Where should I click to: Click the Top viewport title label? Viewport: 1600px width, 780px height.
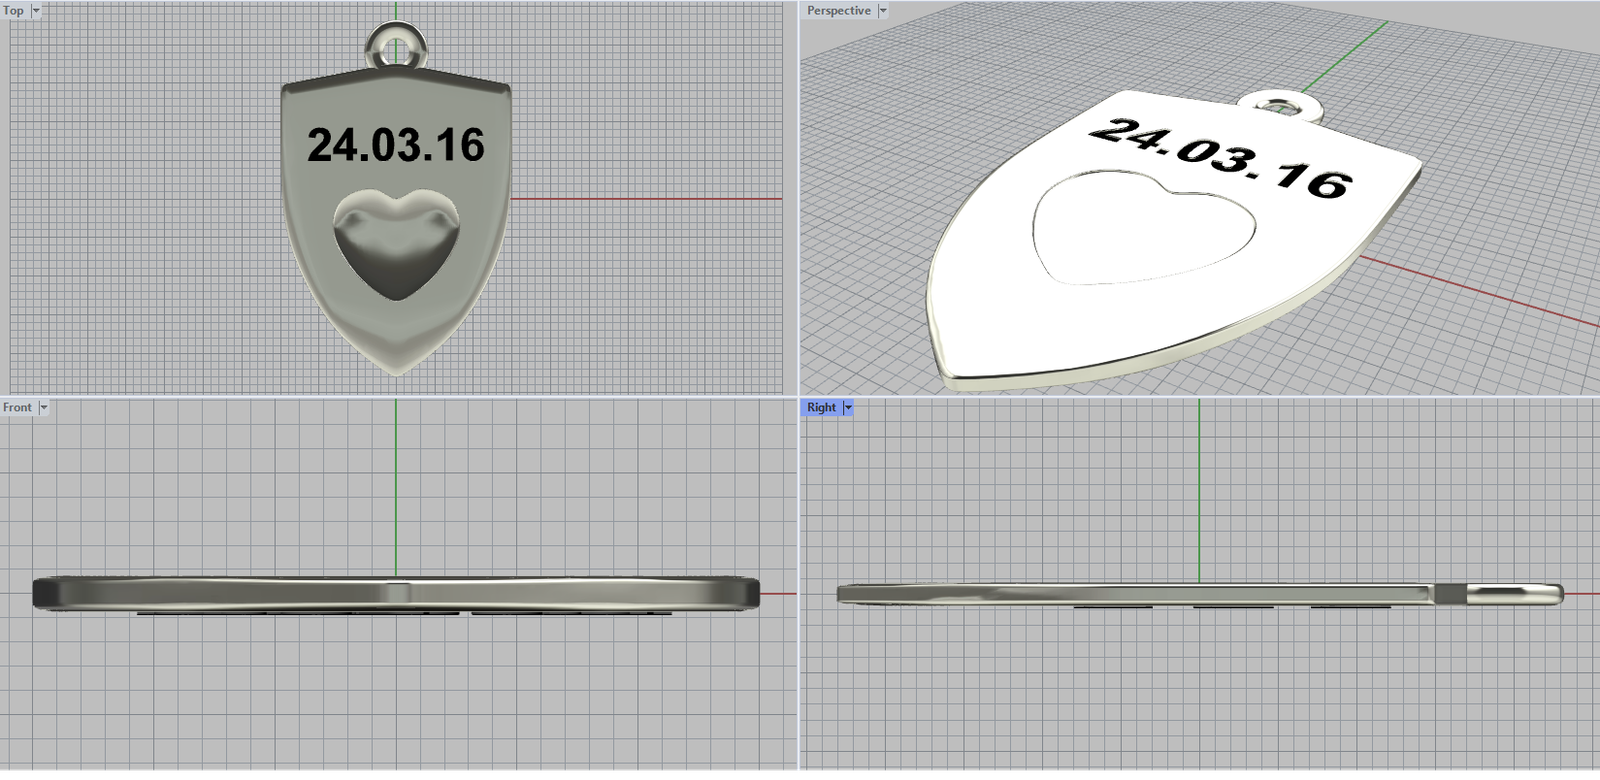click(14, 10)
